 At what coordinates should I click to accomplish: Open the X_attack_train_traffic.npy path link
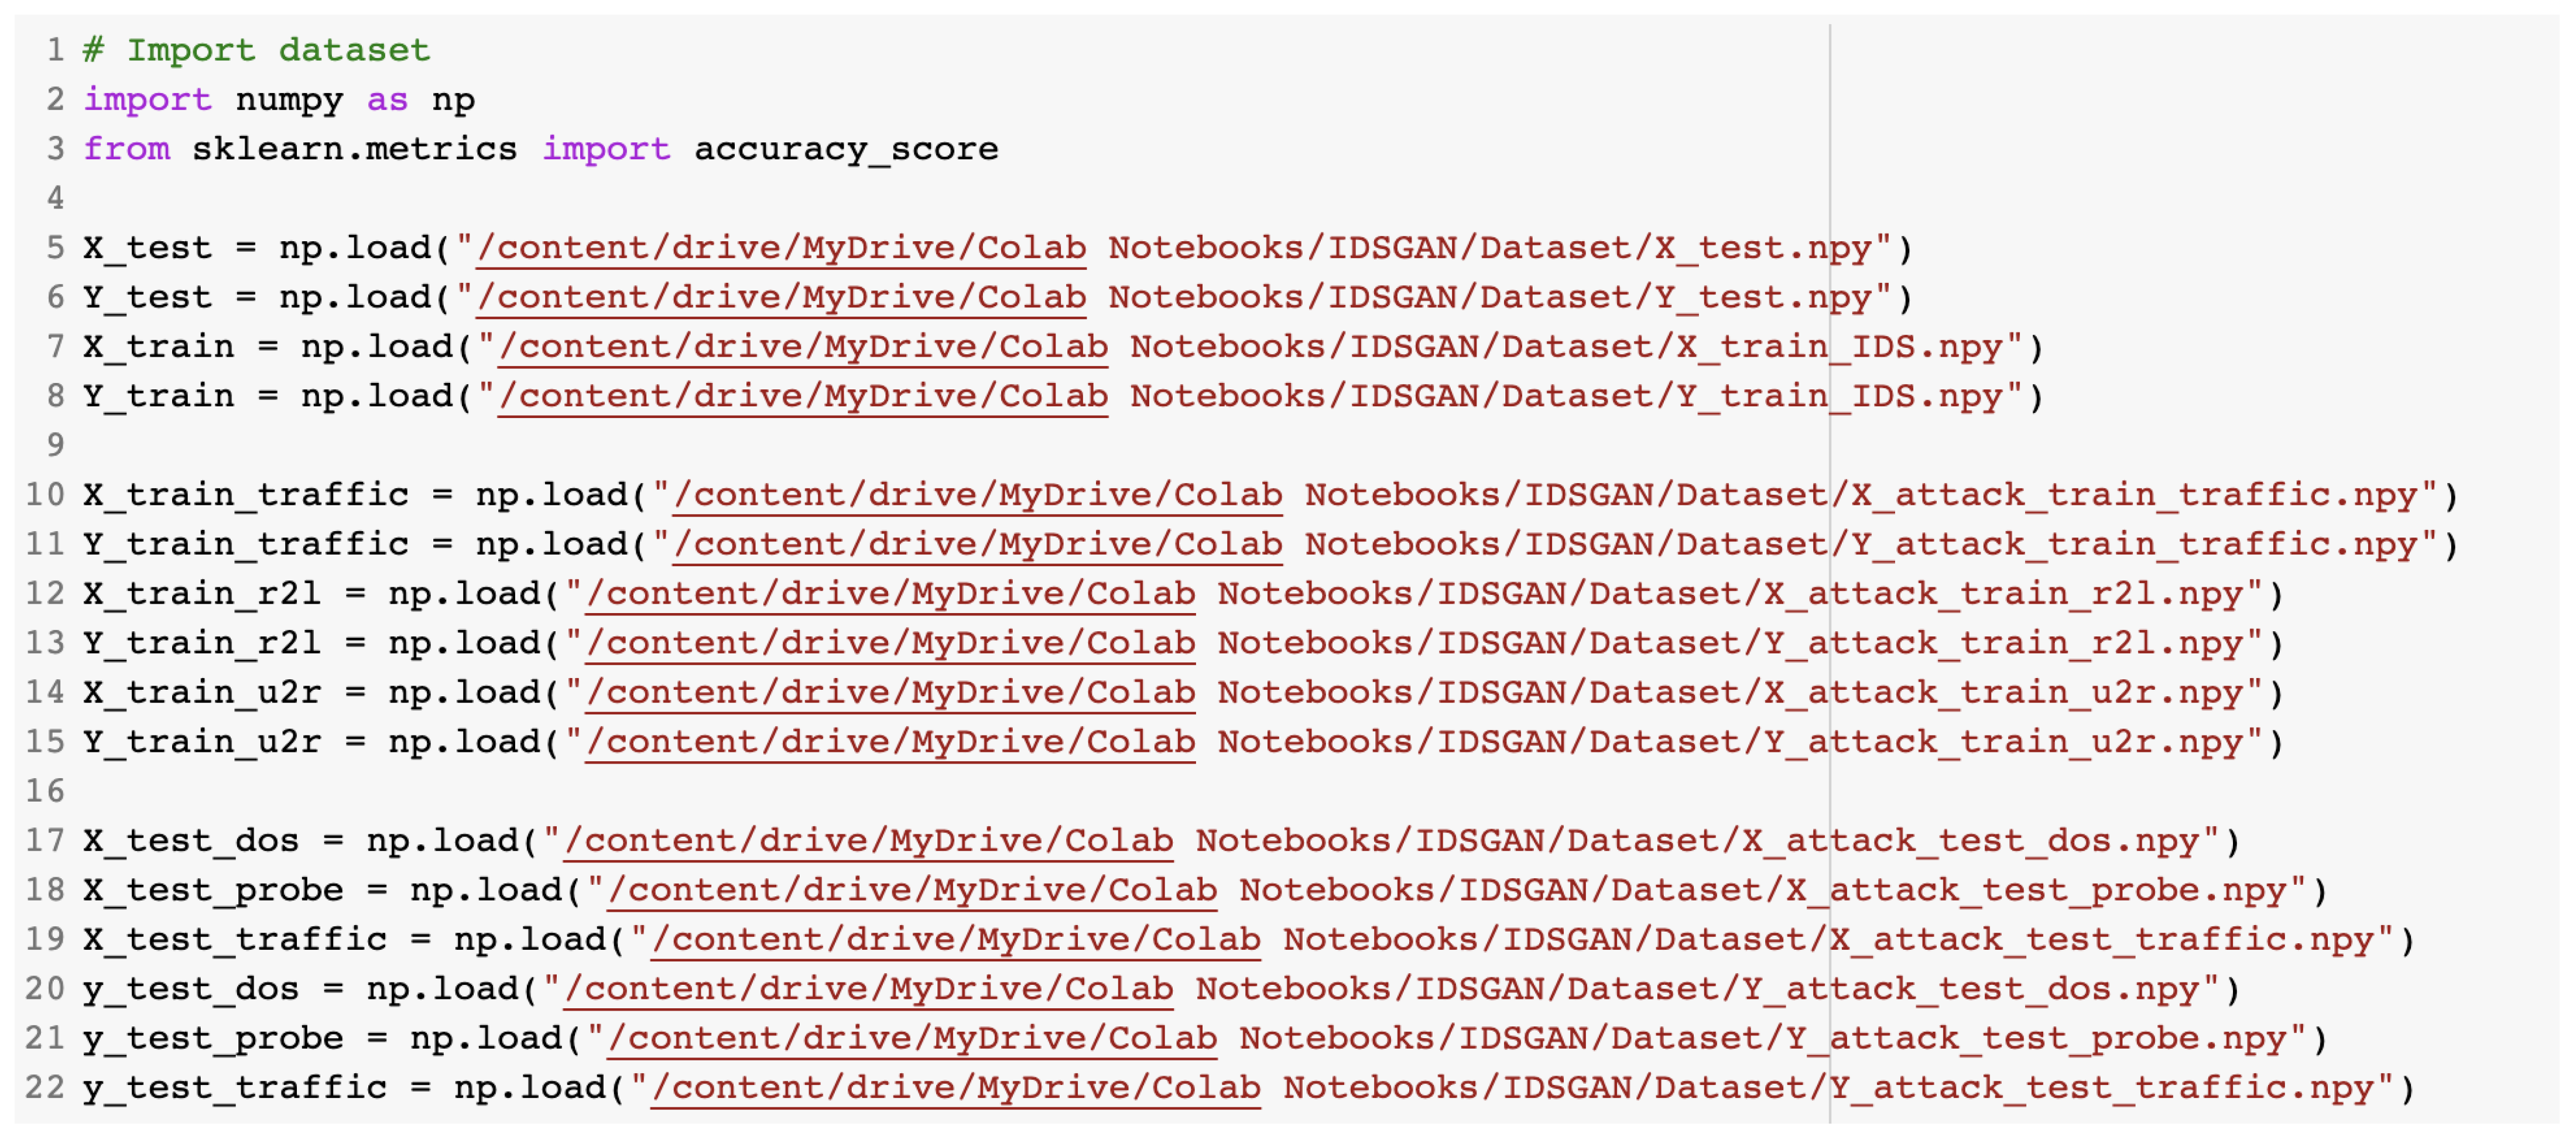977,495
